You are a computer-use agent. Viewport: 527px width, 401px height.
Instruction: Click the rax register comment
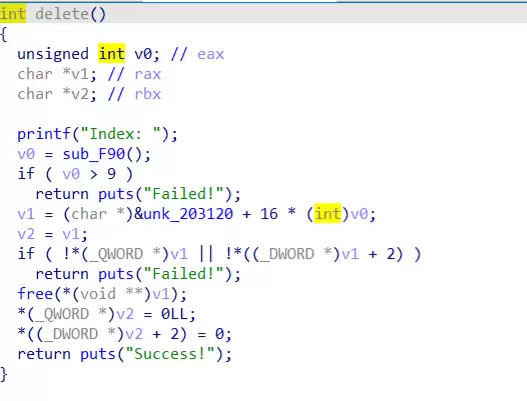tap(148, 74)
